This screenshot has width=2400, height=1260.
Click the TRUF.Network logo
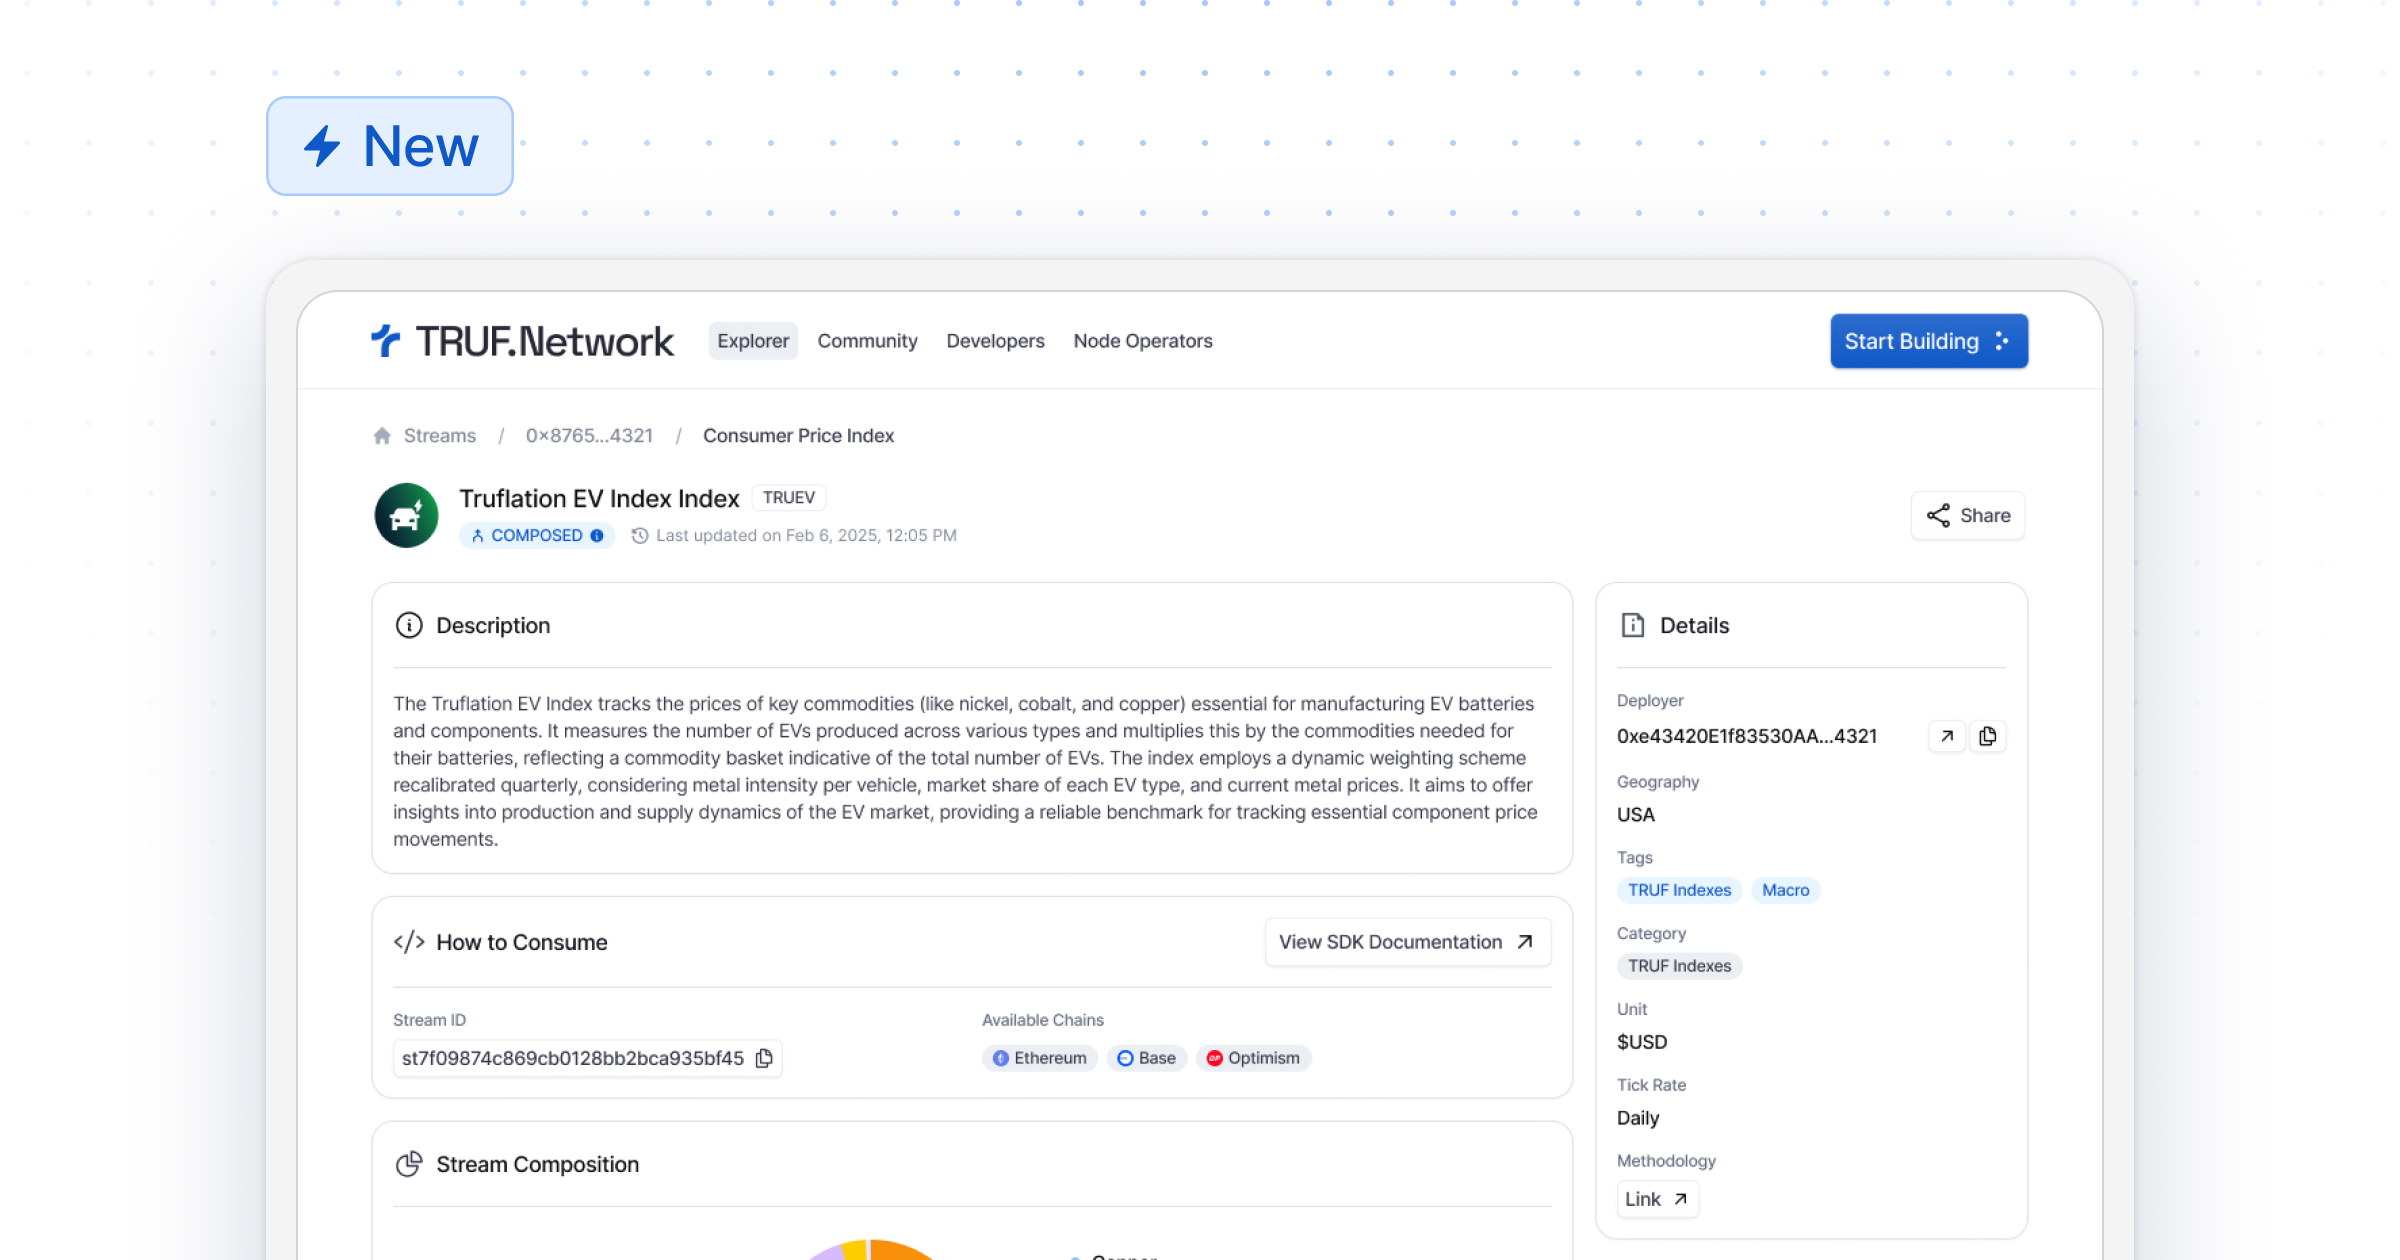[x=522, y=341]
